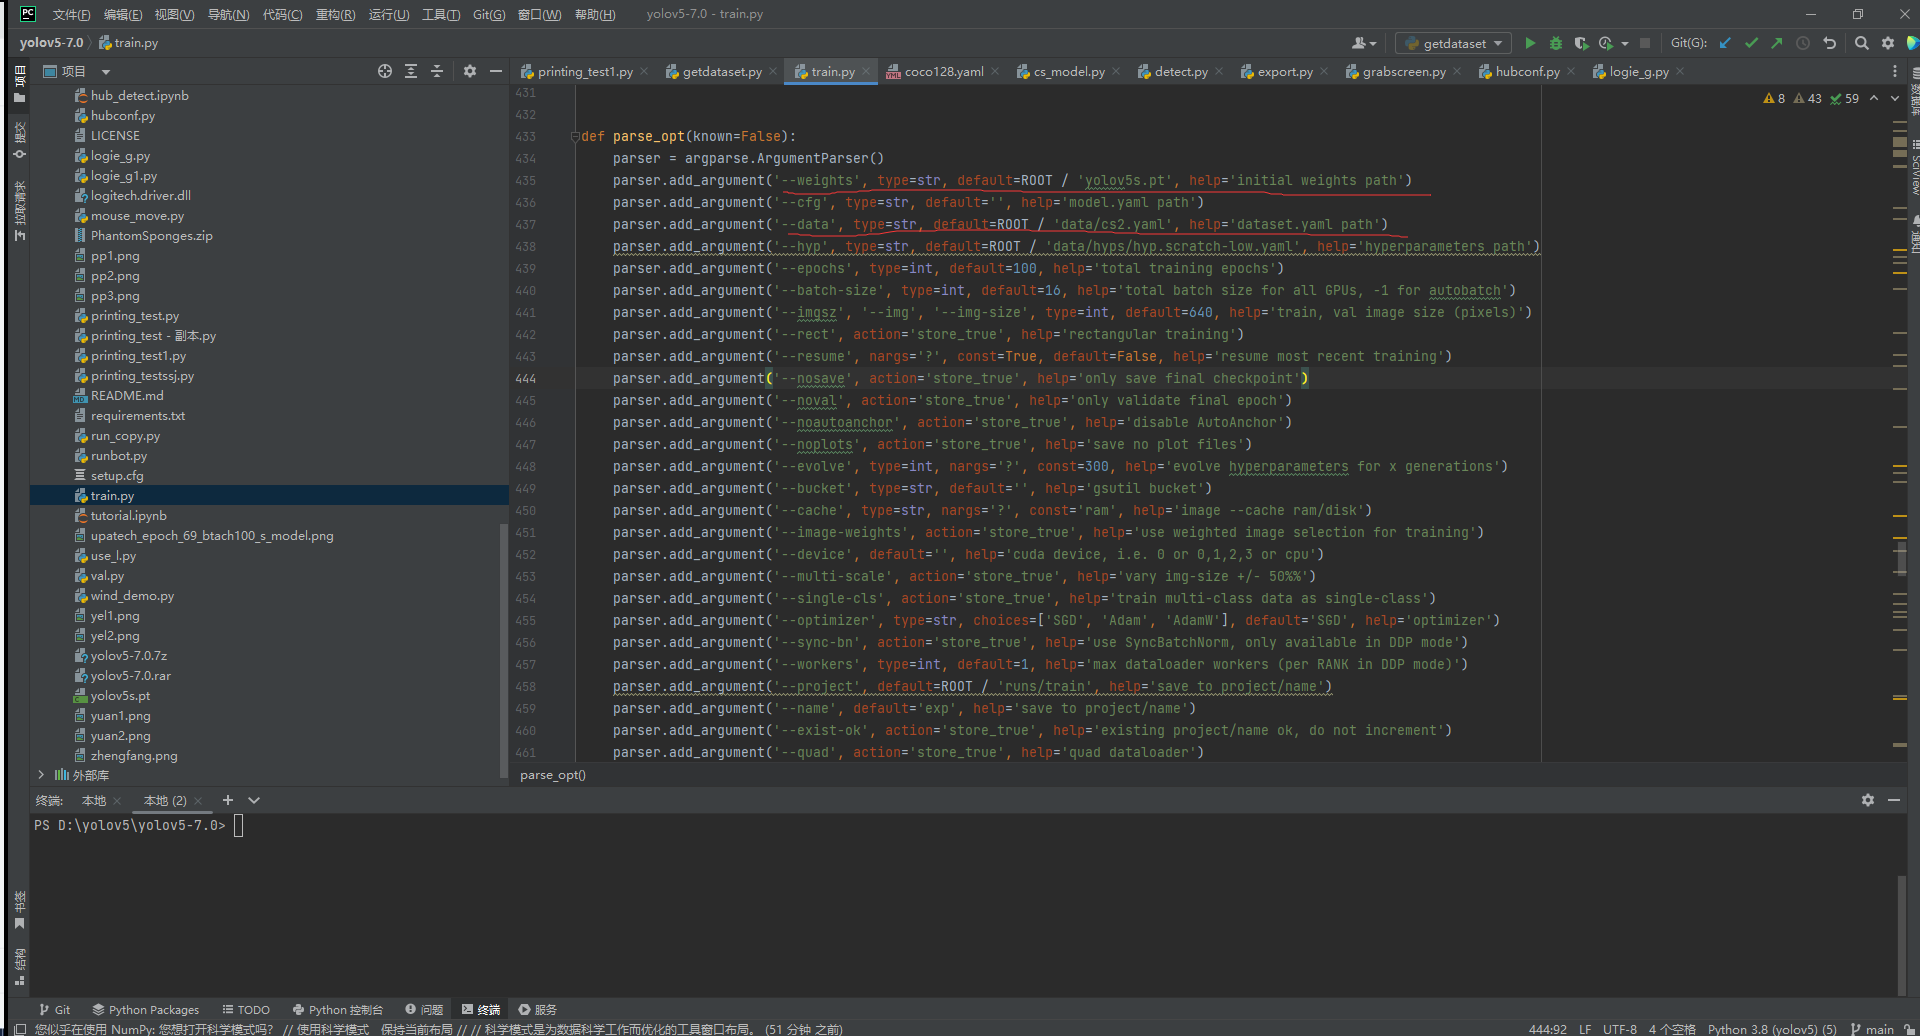1920x1036 pixels.
Task: Run the getdataset configuration with green play button
Action: pyautogui.click(x=1529, y=43)
